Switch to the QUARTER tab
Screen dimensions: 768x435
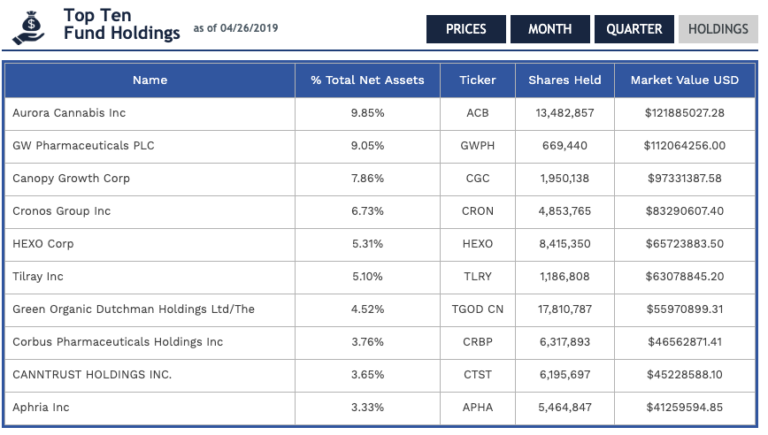pos(634,29)
